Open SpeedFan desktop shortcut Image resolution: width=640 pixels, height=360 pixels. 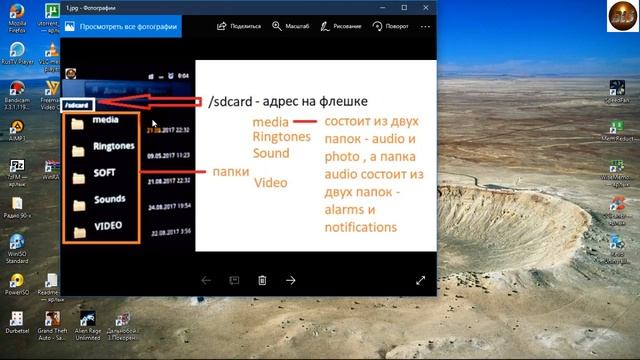coord(617,91)
